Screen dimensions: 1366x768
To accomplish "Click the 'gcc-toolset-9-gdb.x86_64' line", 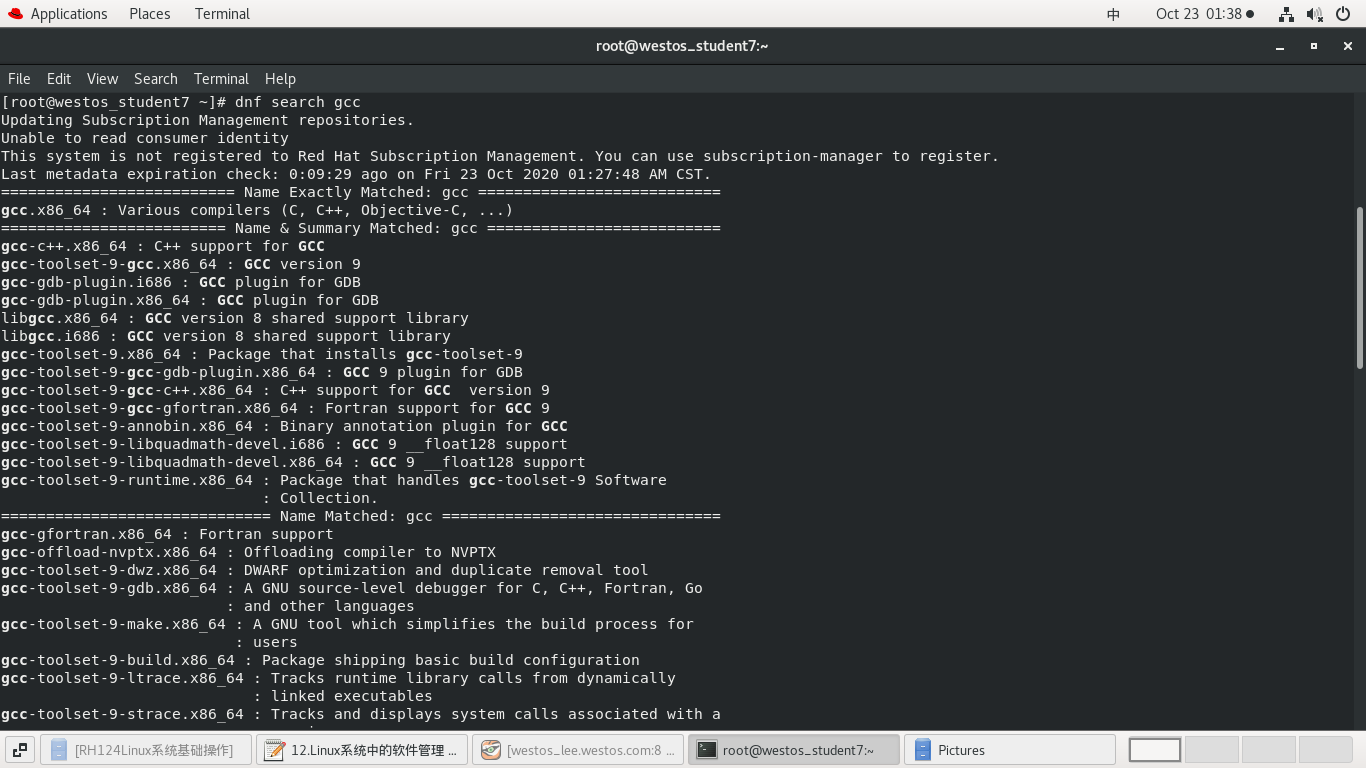I will point(352,588).
